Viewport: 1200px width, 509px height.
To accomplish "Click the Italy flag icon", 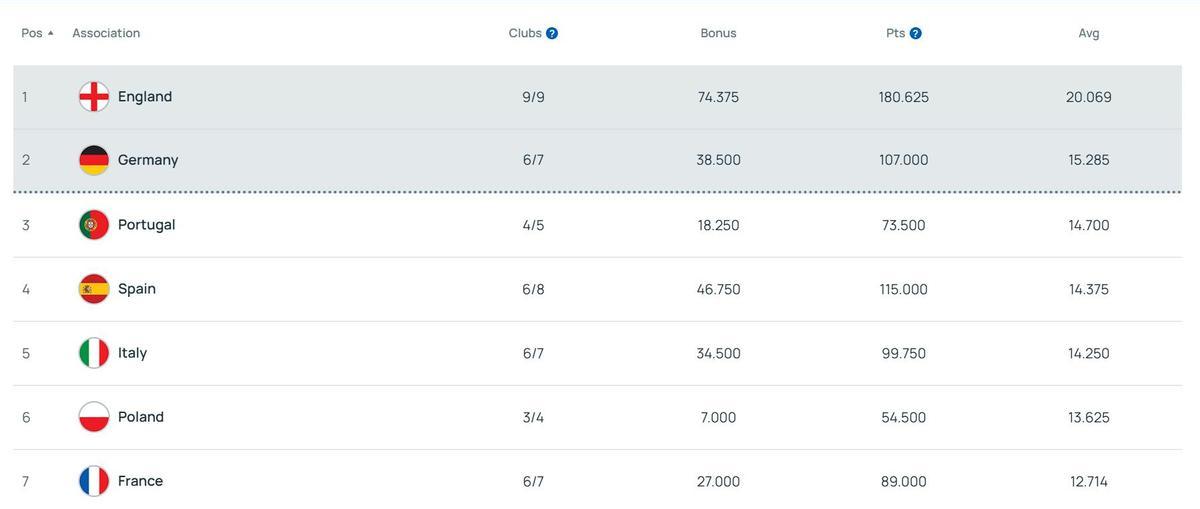I will coord(94,353).
